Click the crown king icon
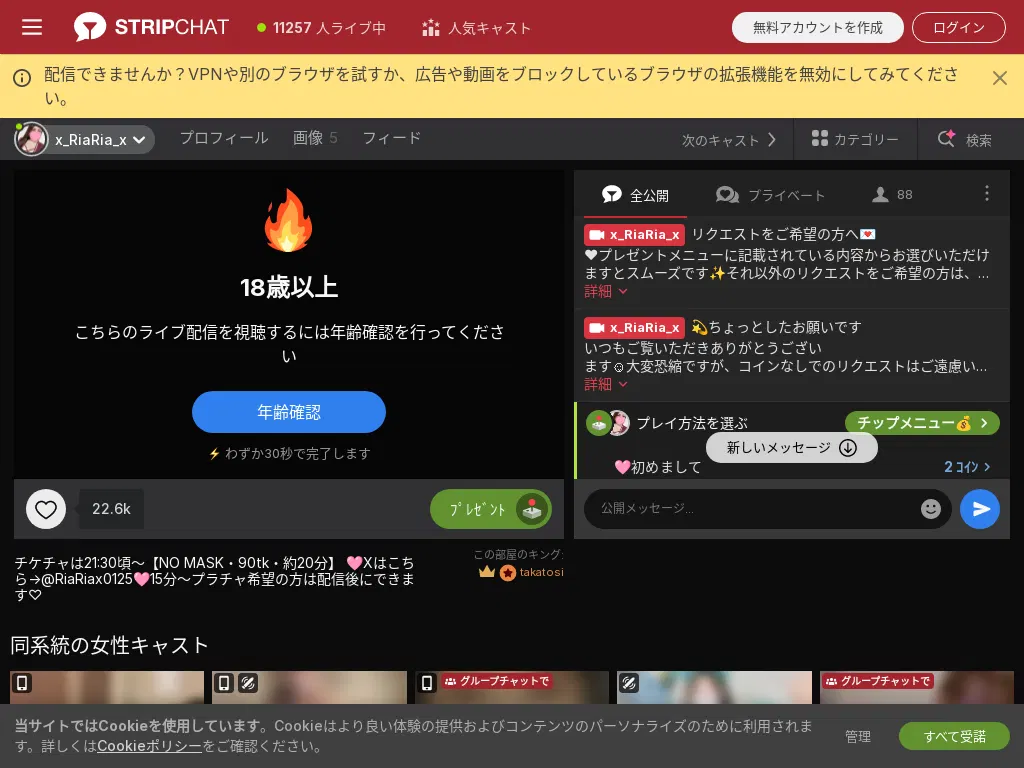 click(487, 572)
